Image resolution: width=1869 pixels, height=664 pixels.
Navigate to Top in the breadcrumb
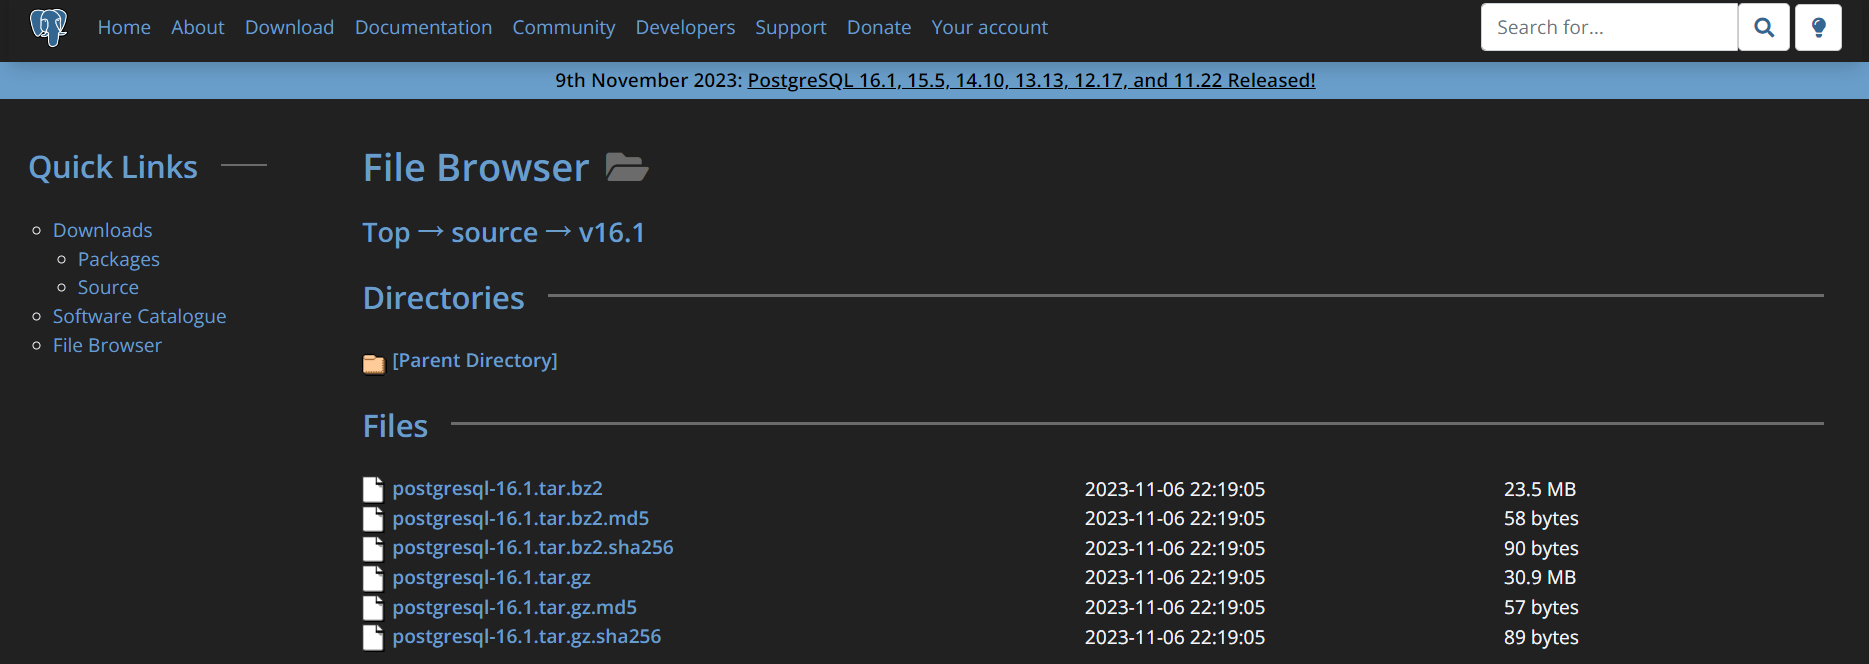click(x=386, y=233)
